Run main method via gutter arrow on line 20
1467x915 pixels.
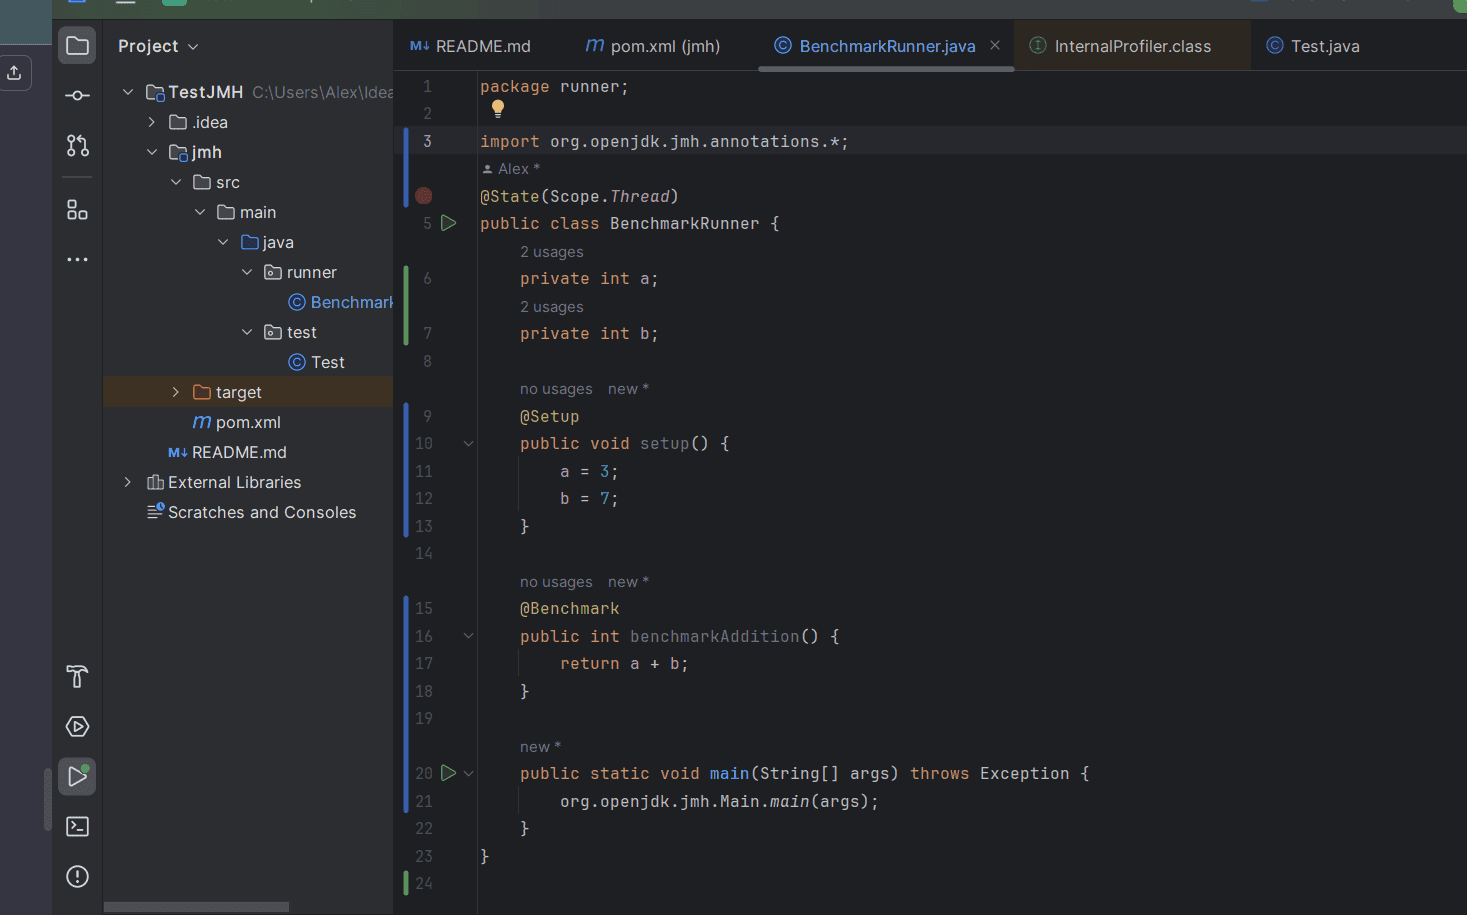449,773
